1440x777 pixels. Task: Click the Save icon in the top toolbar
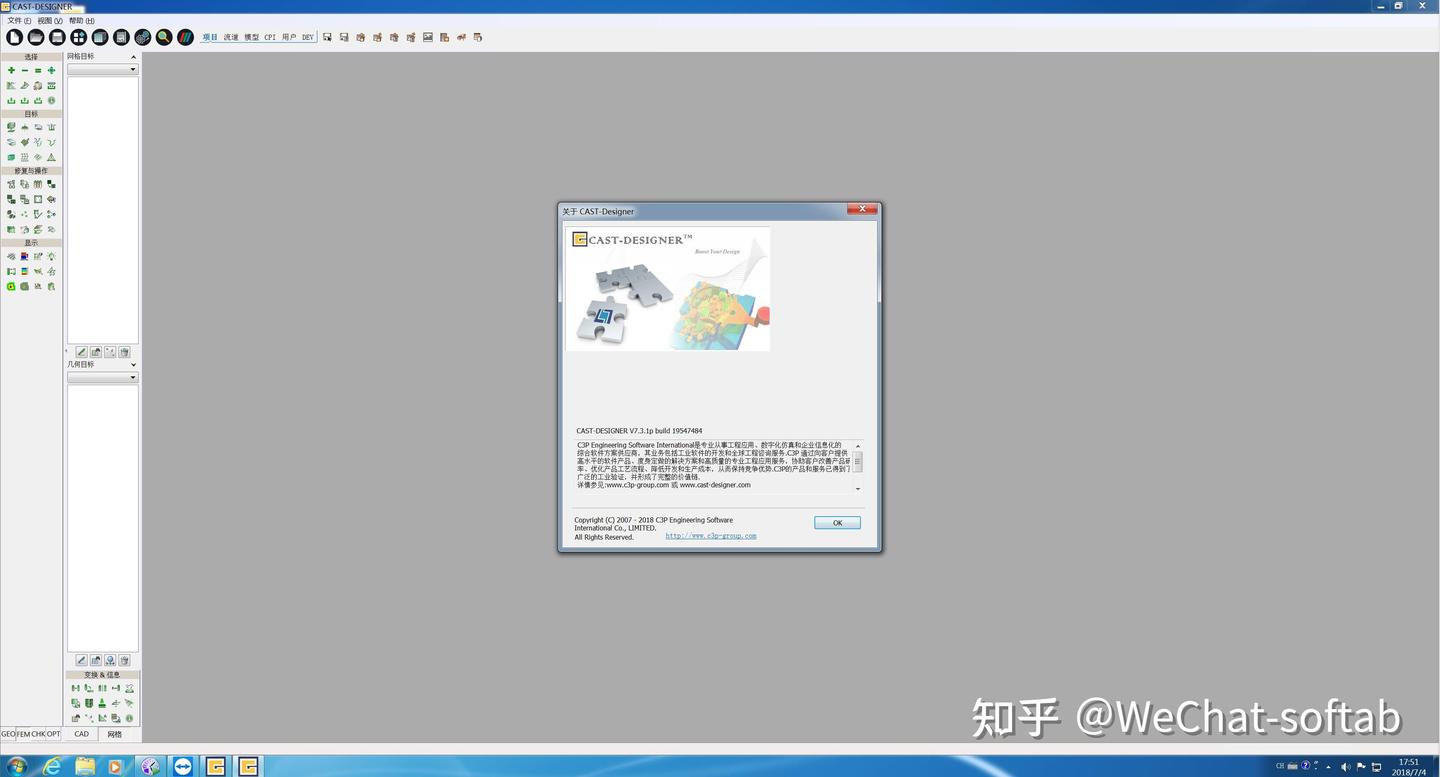(x=56, y=37)
